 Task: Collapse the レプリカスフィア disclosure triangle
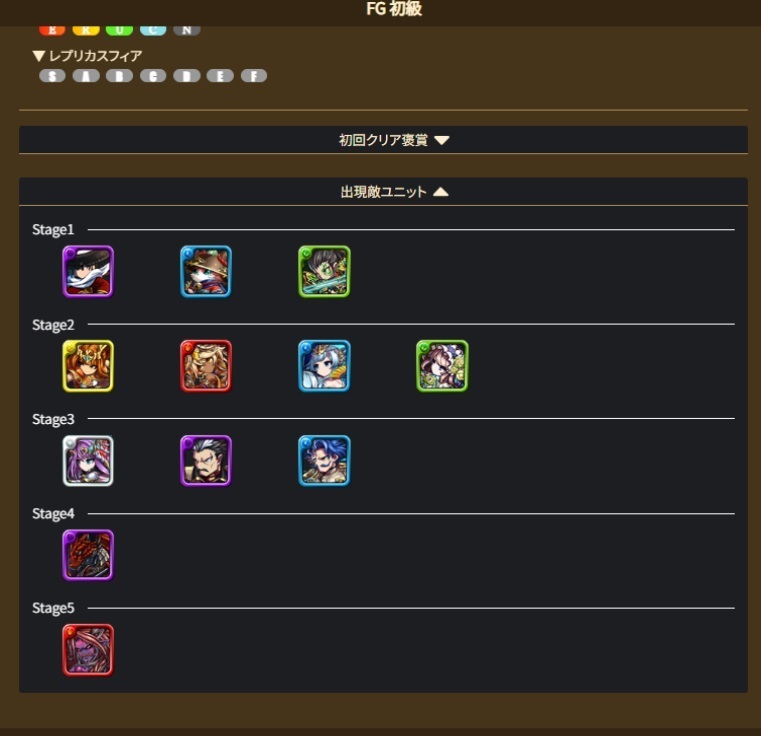(39, 56)
